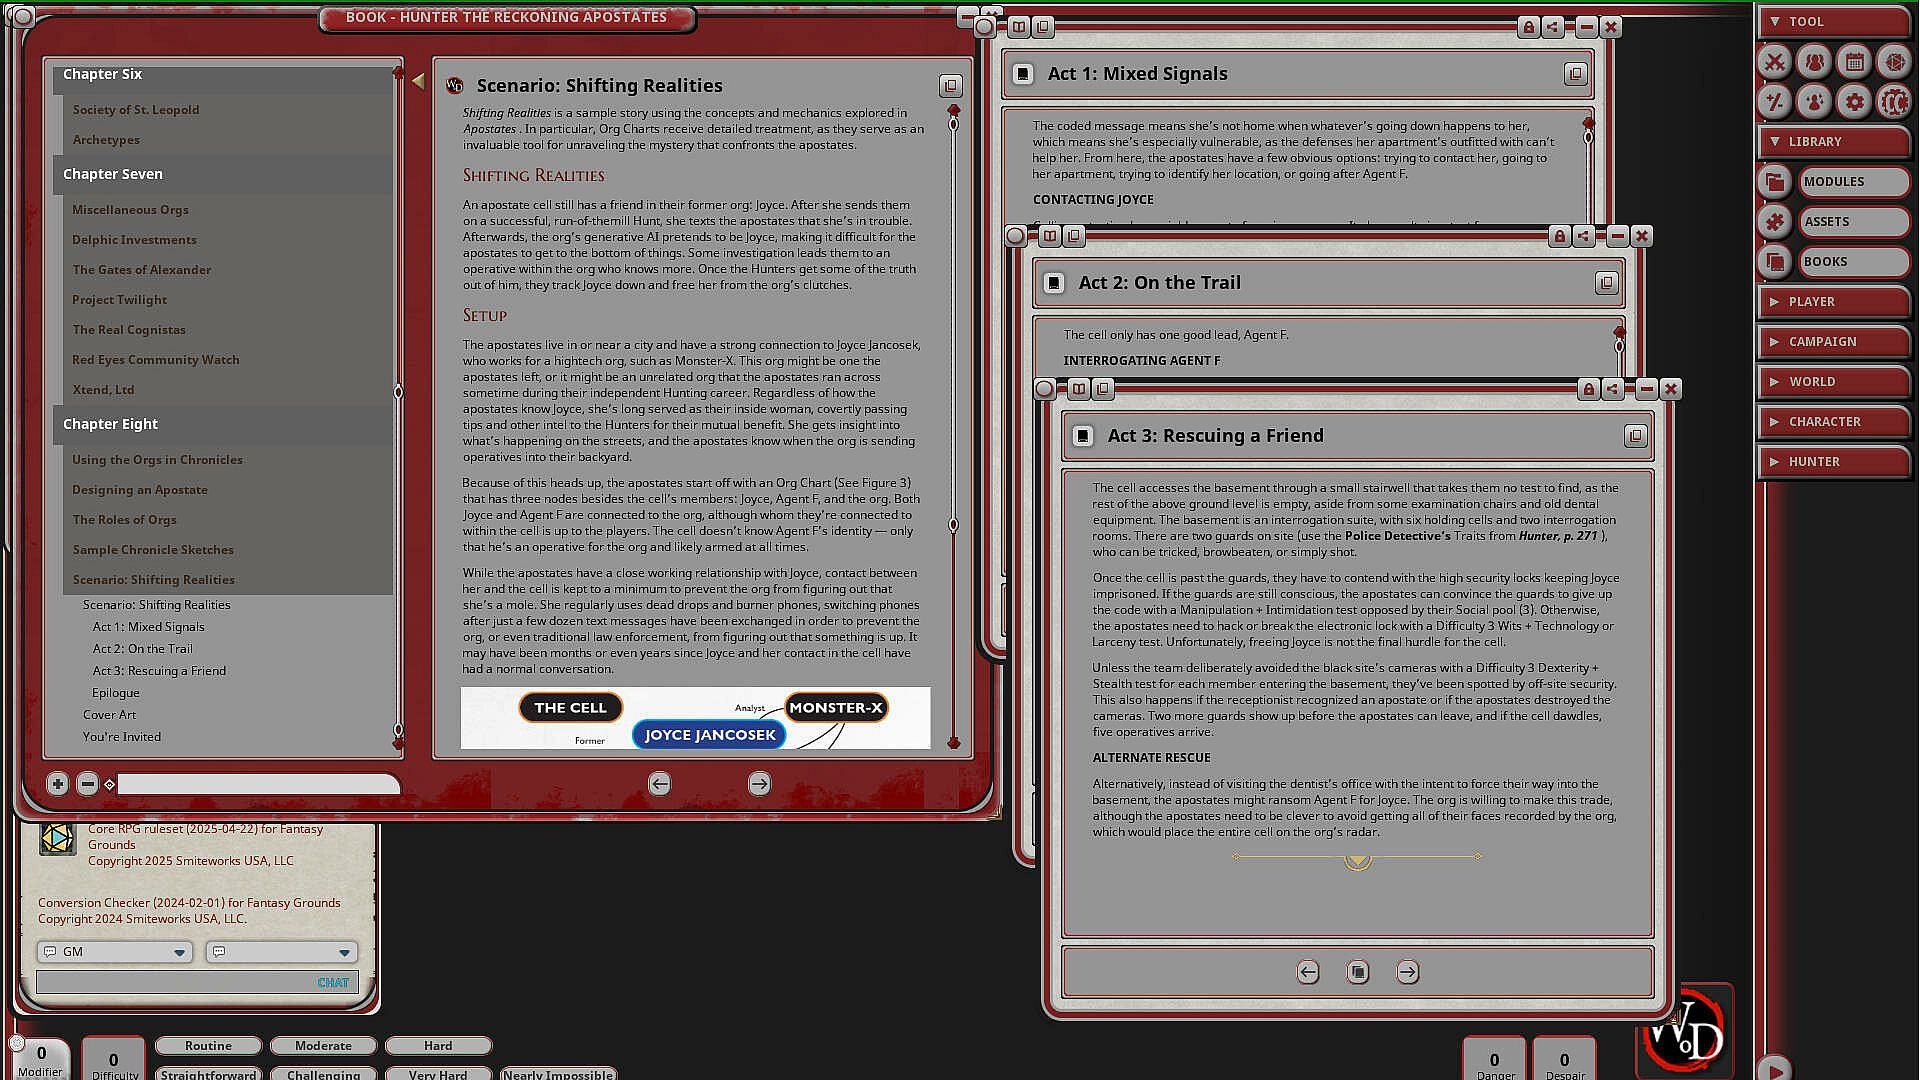Toggle the lock on Act 2 window
1920x1080 pixels.
tap(1559, 236)
